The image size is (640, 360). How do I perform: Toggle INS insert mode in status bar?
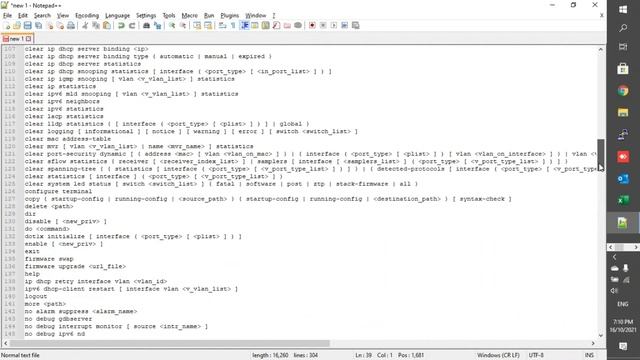pos(589,355)
